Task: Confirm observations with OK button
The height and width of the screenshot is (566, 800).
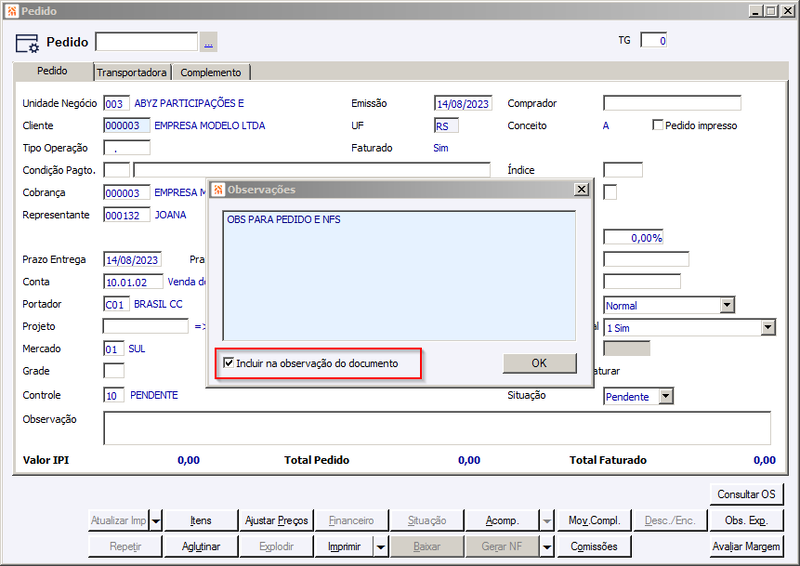Action: [x=539, y=363]
